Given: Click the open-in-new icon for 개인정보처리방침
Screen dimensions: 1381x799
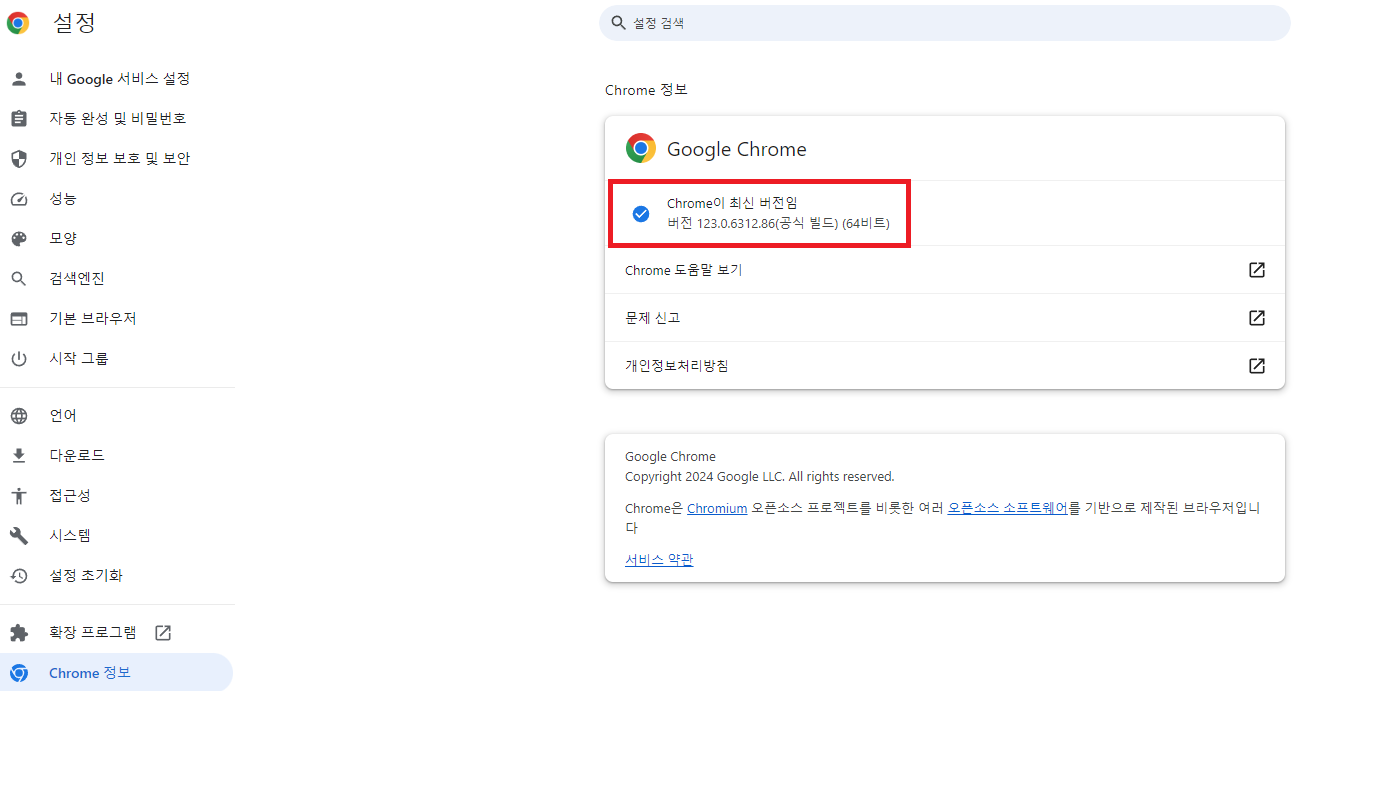Looking at the screenshot, I should click(x=1257, y=366).
